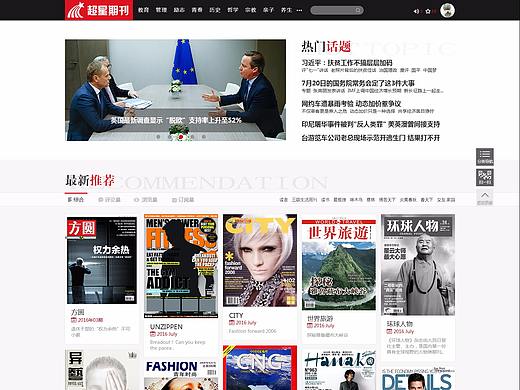The width and height of the screenshot is (520, 390).
Task: Open the 世界旅游 magazine cover
Action: click(x=339, y=264)
